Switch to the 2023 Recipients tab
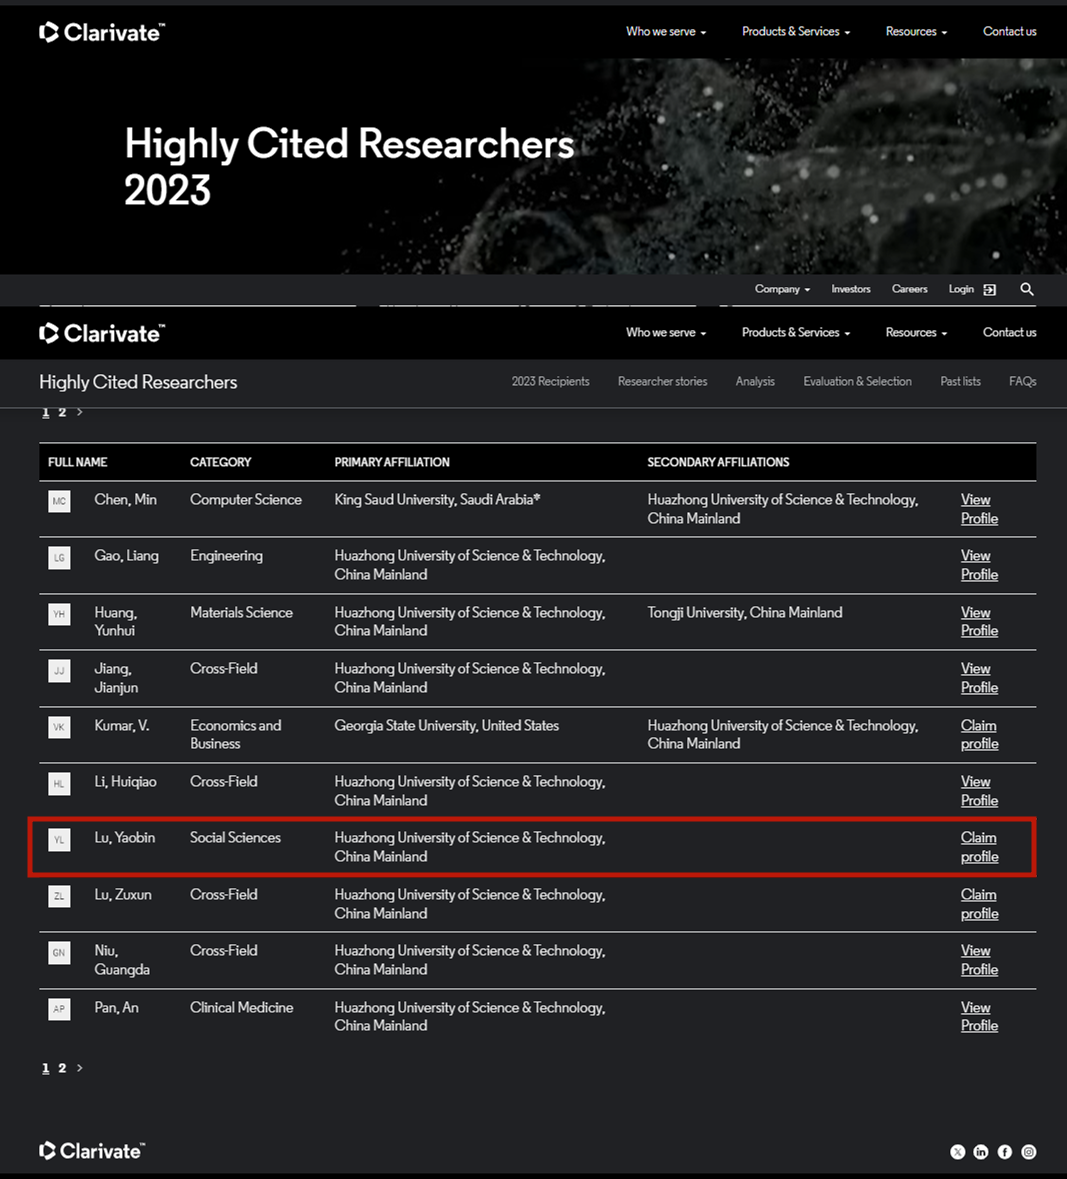Screen dimensions: 1067x1179 point(550,382)
